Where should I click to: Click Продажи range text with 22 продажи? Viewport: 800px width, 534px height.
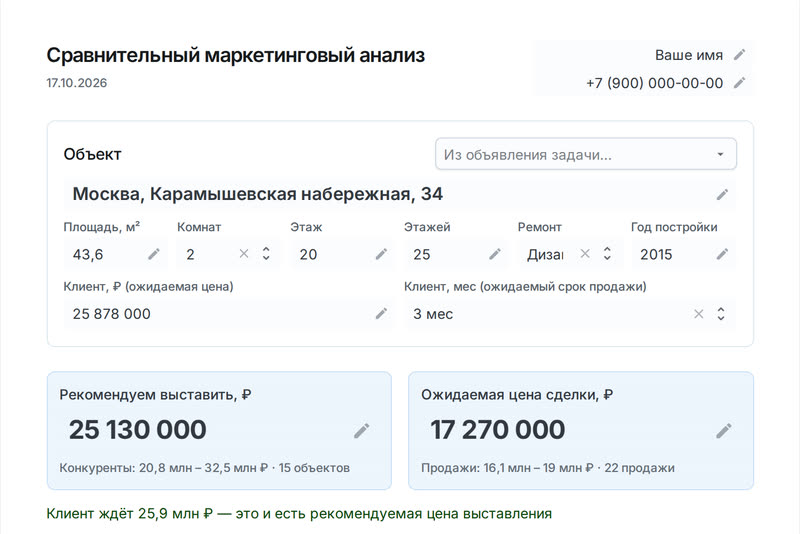click(548, 468)
